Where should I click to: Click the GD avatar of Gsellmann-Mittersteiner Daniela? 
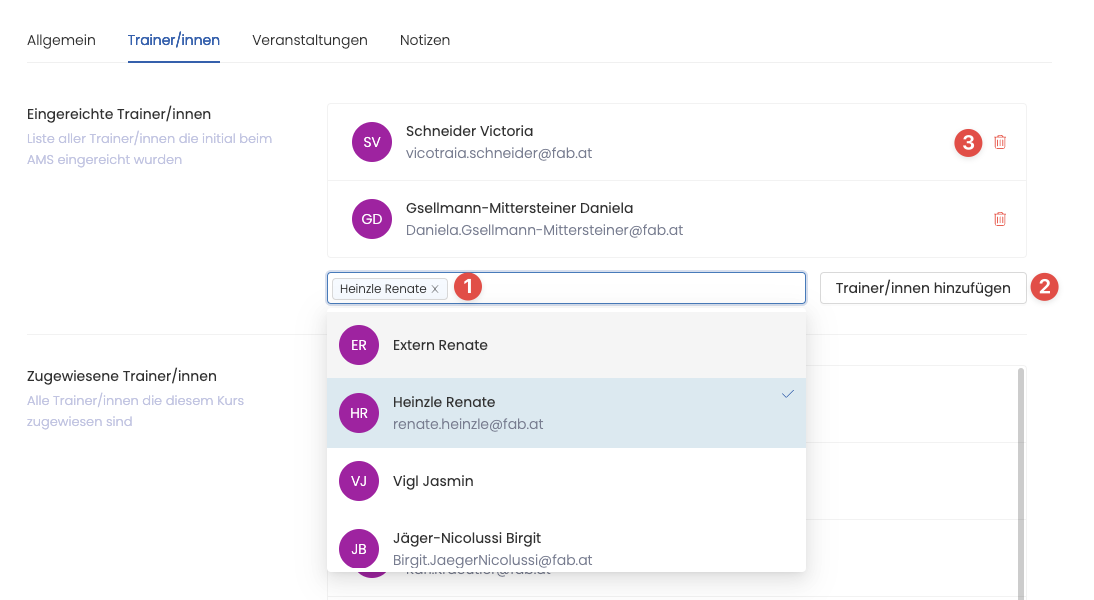point(371,219)
